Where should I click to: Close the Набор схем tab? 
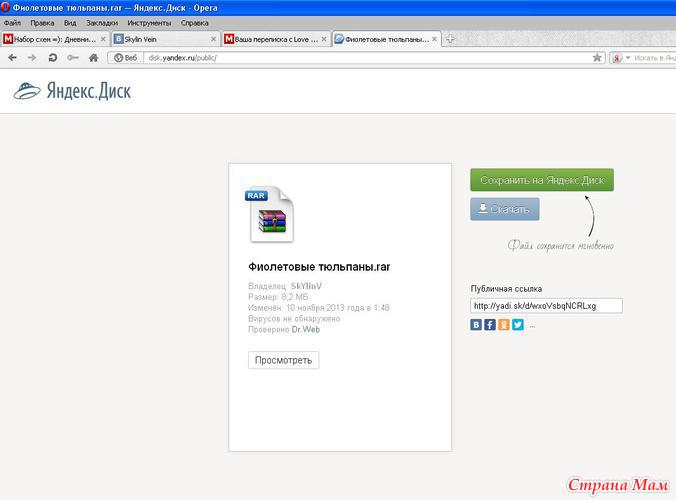tap(103, 39)
